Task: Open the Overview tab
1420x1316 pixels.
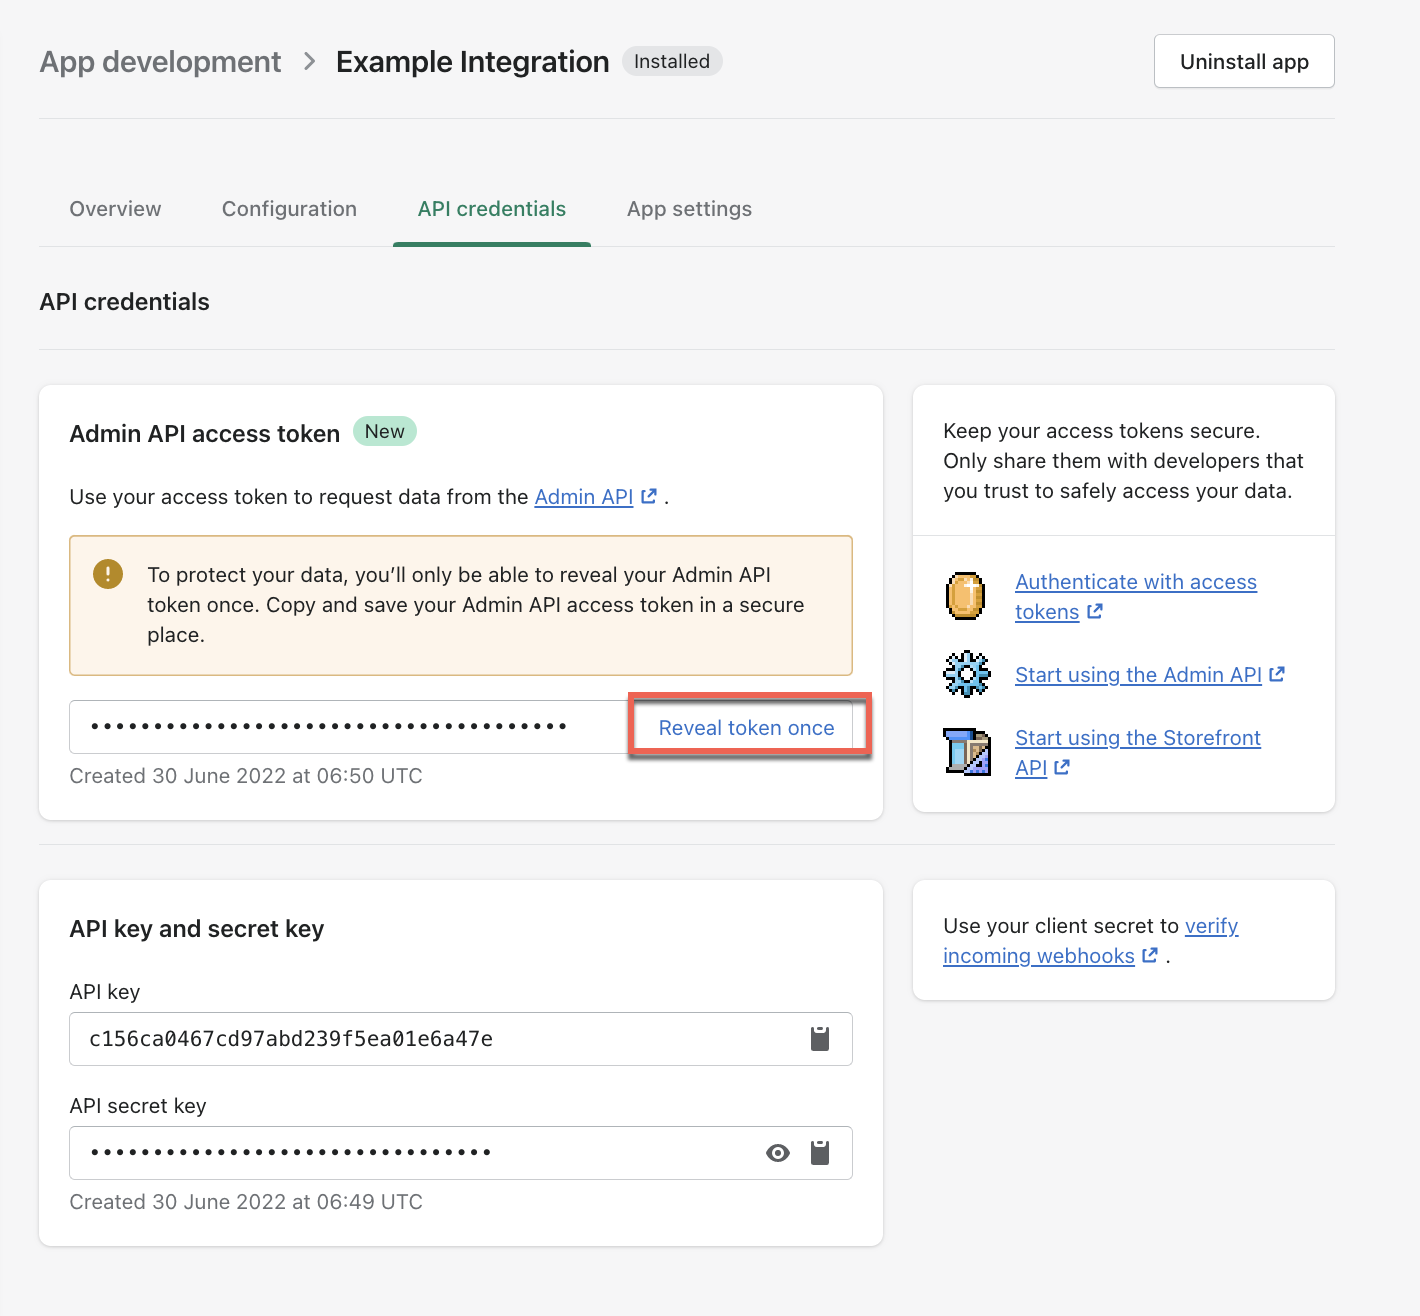Action: click(115, 209)
